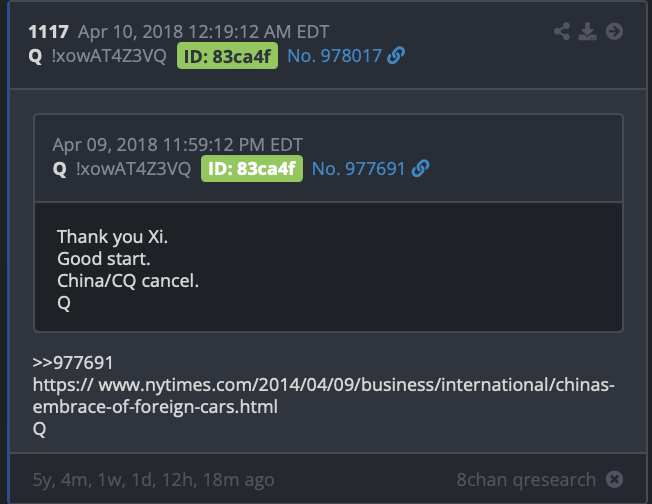
Task: Download post 1117 using the download icon
Action: 588,32
